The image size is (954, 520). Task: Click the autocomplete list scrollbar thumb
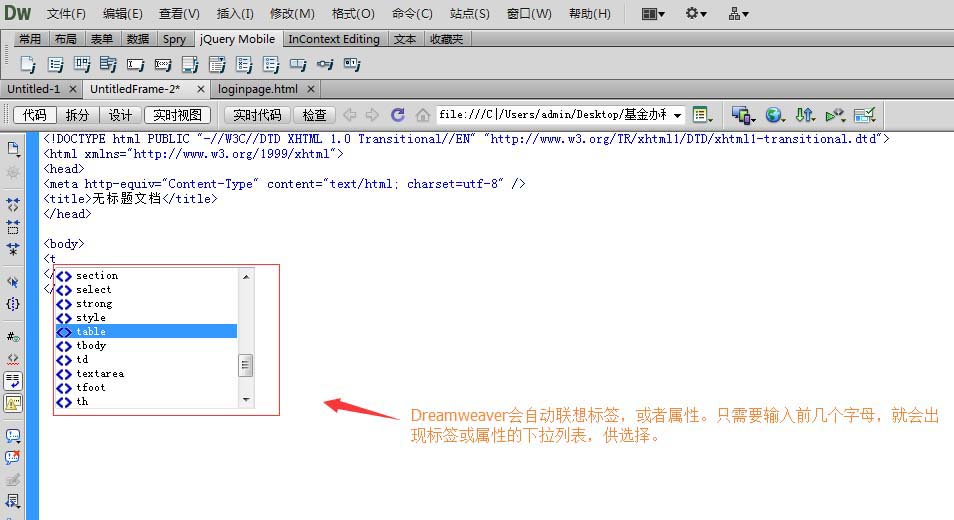[246, 366]
